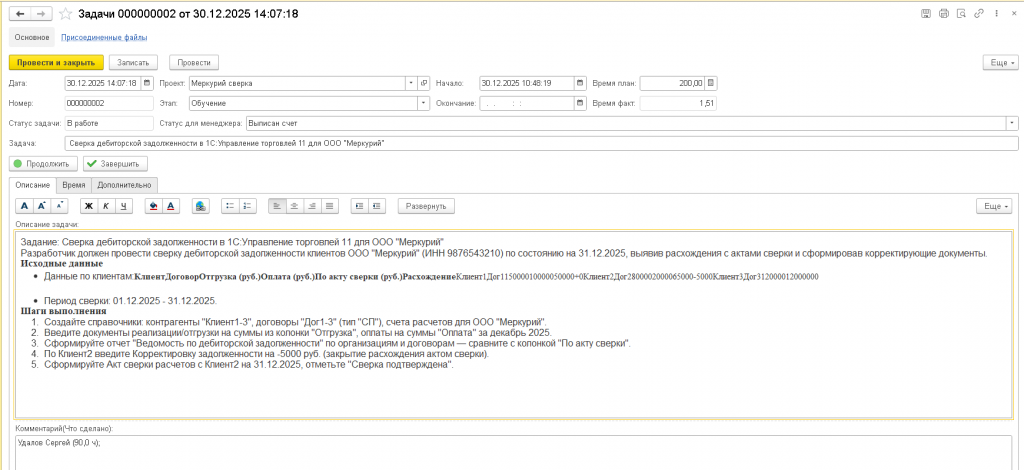Apply a bulleted list
The image size is (1024, 470).
[x=230, y=206]
